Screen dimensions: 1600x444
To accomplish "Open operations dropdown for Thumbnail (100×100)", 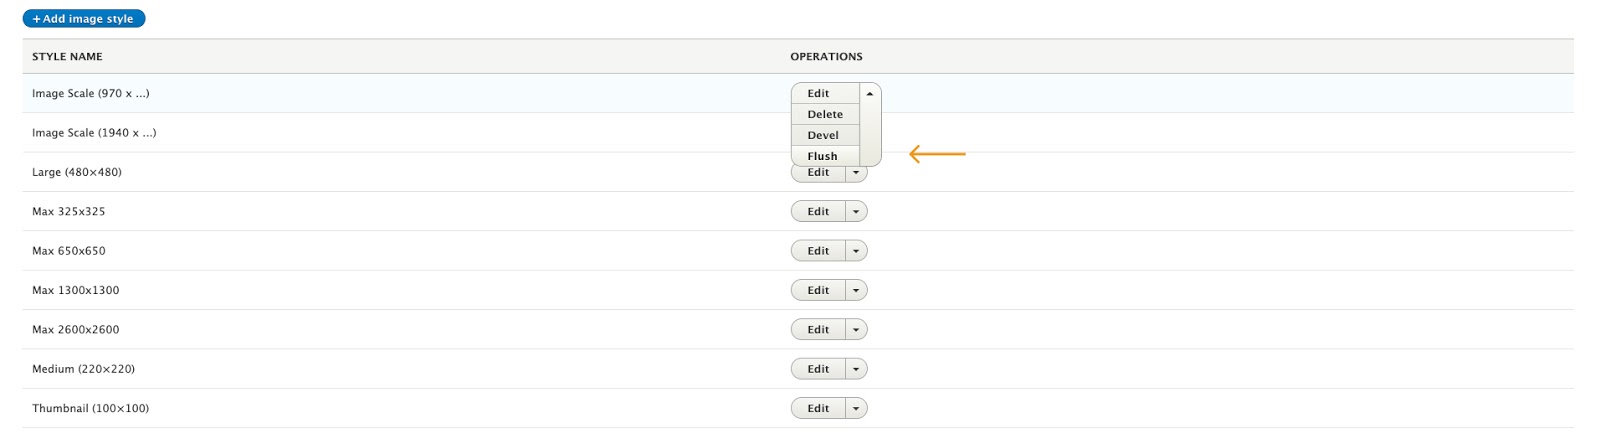I will click(x=856, y=408).
